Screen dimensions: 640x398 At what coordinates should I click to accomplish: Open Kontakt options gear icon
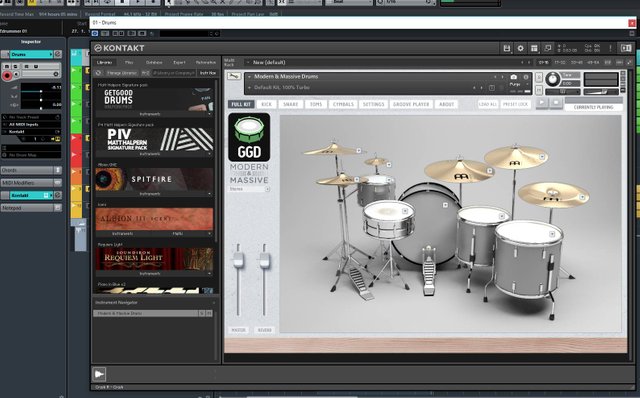tap(520, 48)
